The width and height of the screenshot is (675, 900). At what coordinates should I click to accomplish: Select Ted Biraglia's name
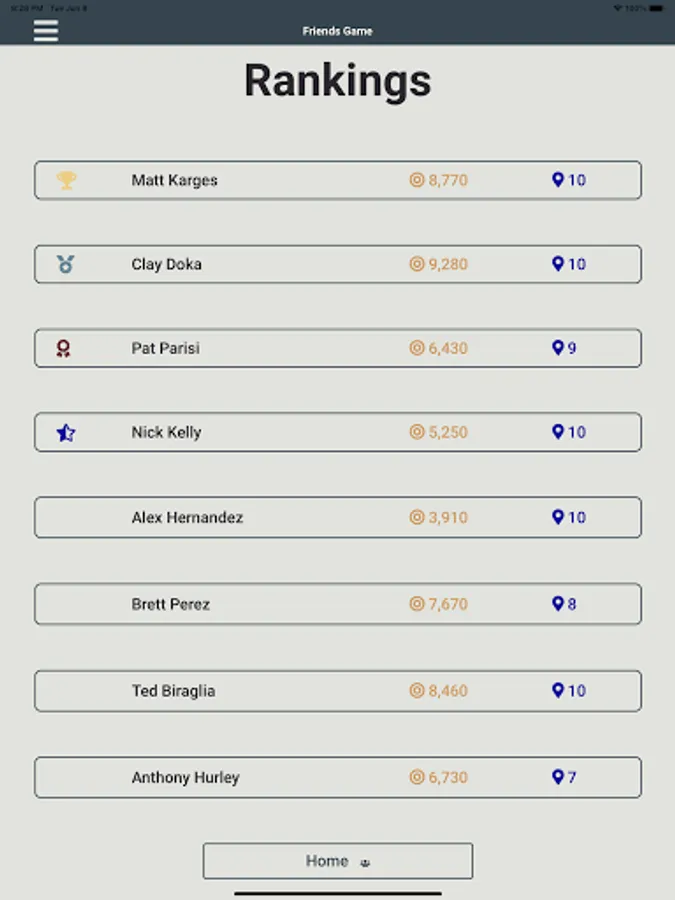pyautogui.click(x=173, y=690)
